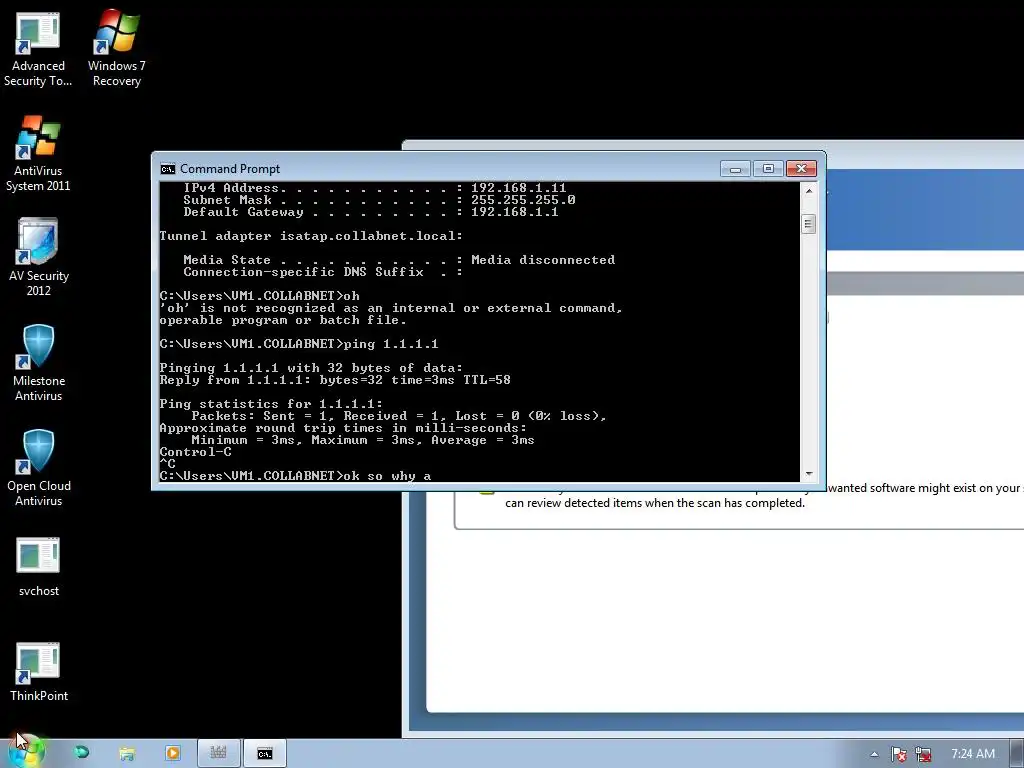The width and height of the screenshot is (1024, 768).
Task: Select the svchost desktop file
Action: 39,567
